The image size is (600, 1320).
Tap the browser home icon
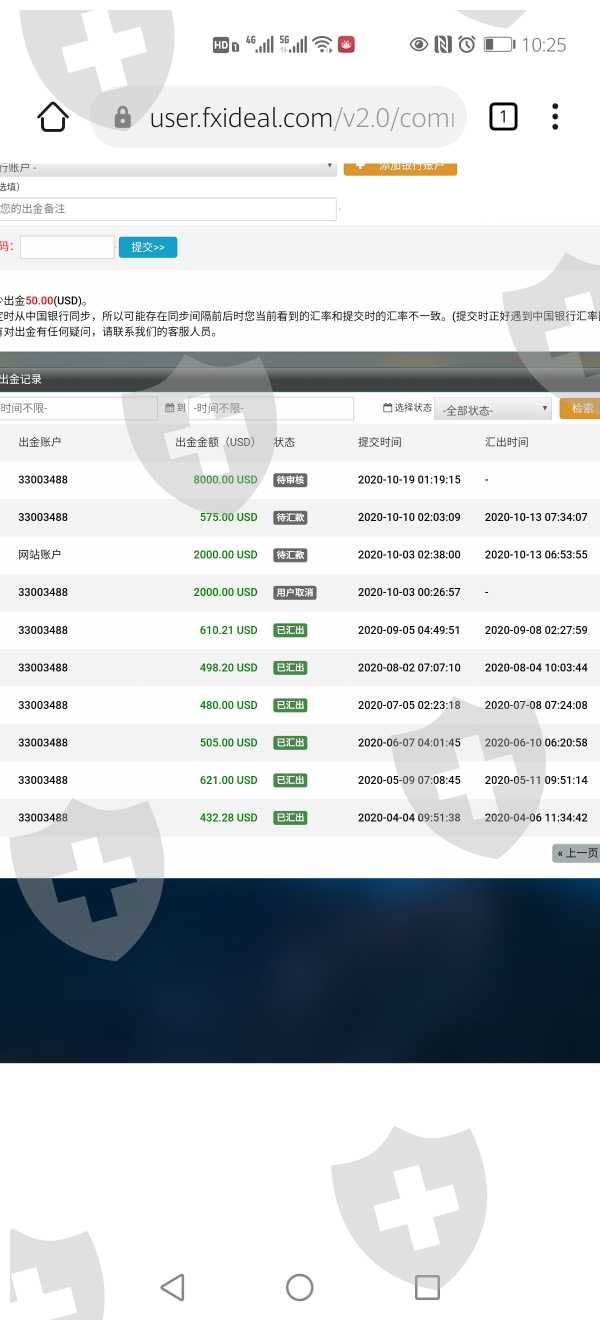pos(53,118)
